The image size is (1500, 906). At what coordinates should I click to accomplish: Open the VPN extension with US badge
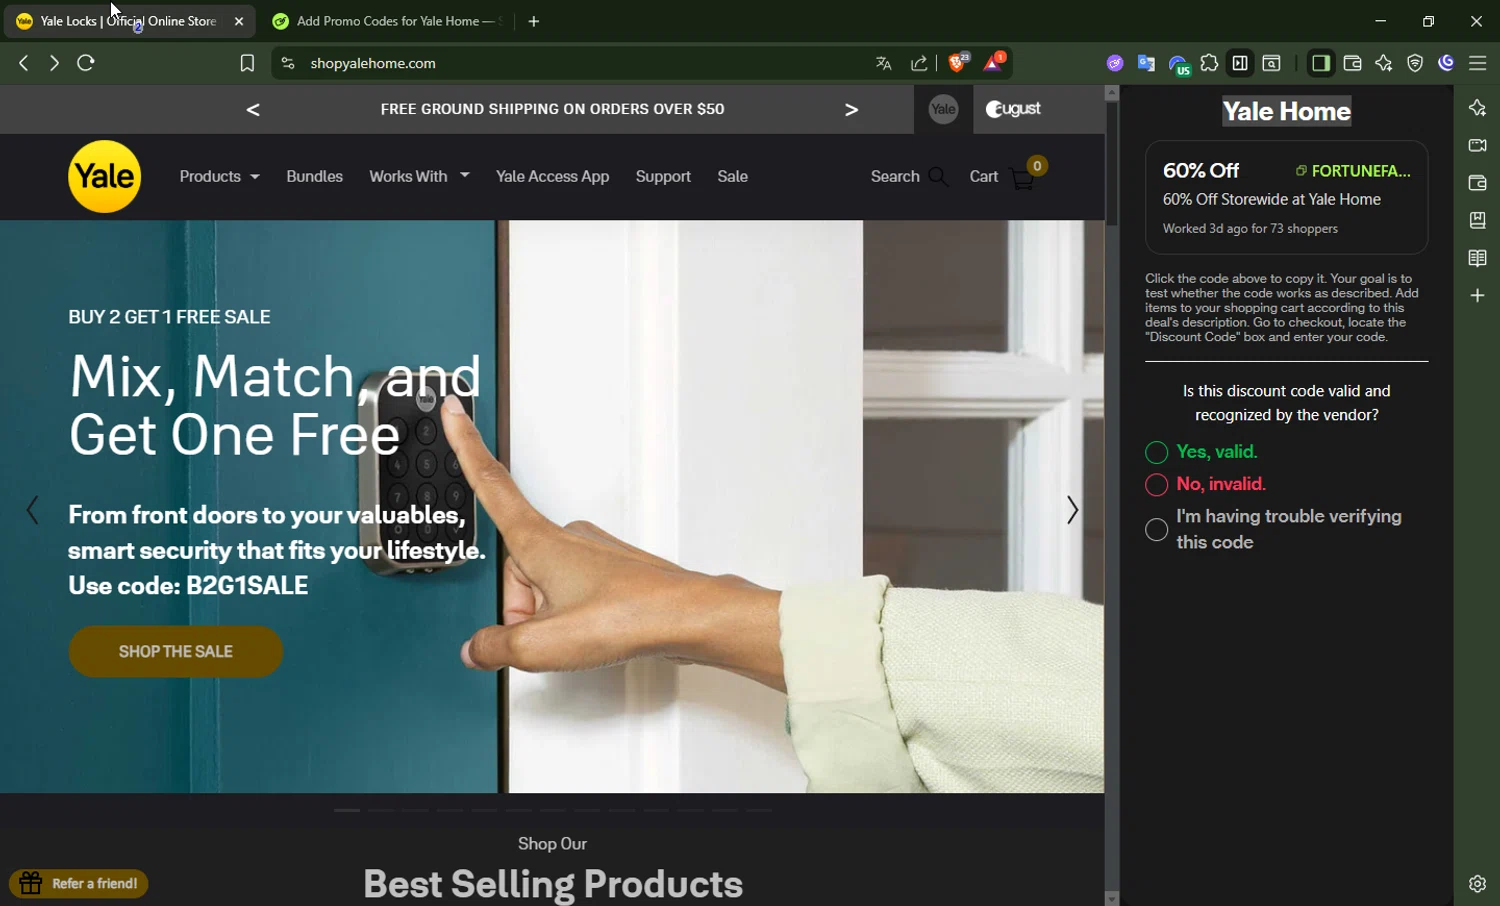click(1179, 65)
